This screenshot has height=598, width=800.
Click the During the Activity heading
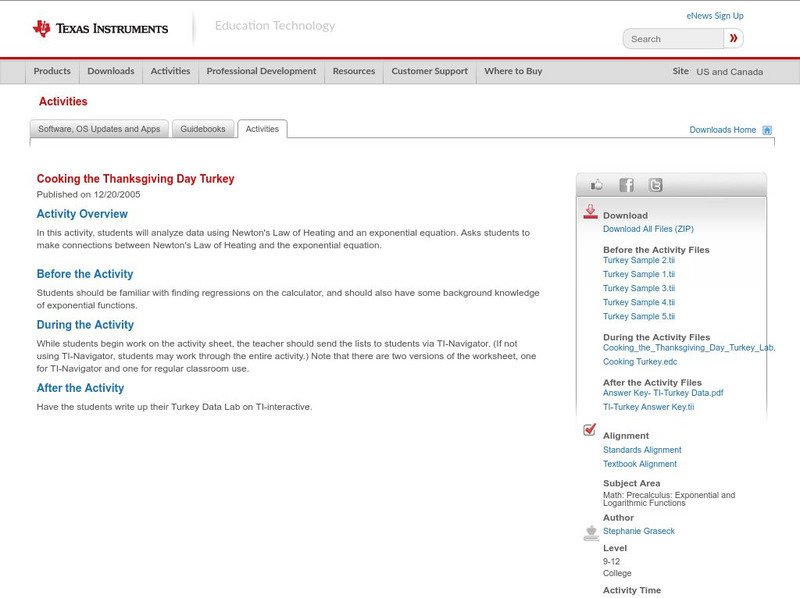tap(85, 325)
